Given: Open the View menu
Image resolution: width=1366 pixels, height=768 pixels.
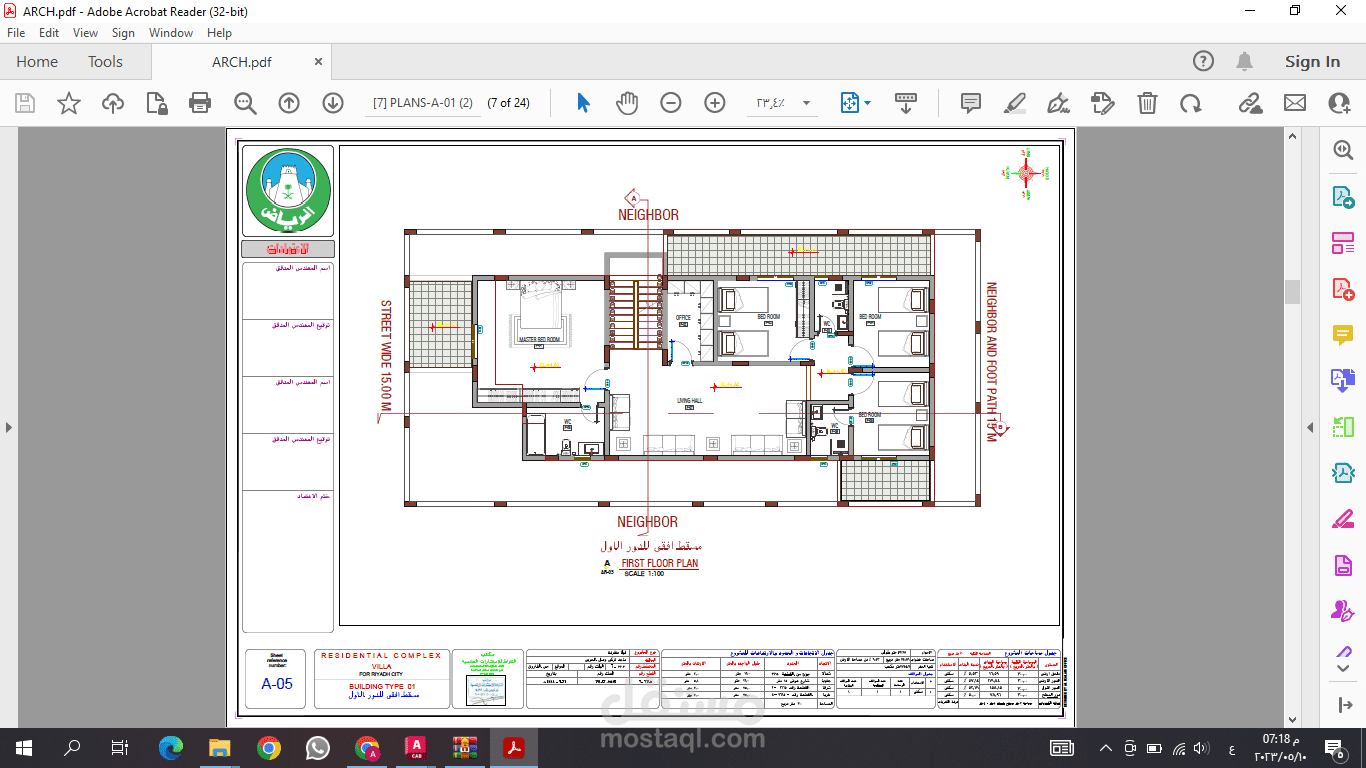Looking at the screenshot, I should [85, 33].
